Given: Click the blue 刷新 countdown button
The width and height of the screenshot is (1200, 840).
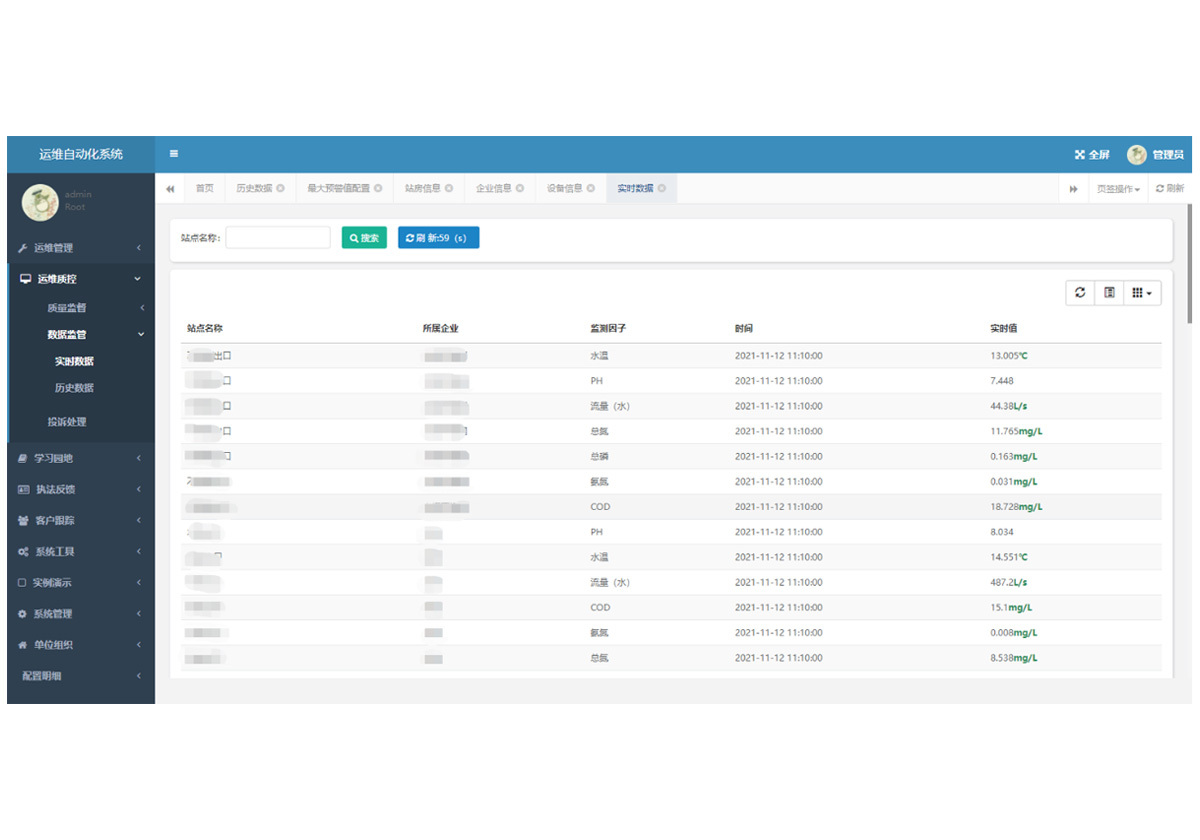Looking at the screenshot, I should click(438, 238).
